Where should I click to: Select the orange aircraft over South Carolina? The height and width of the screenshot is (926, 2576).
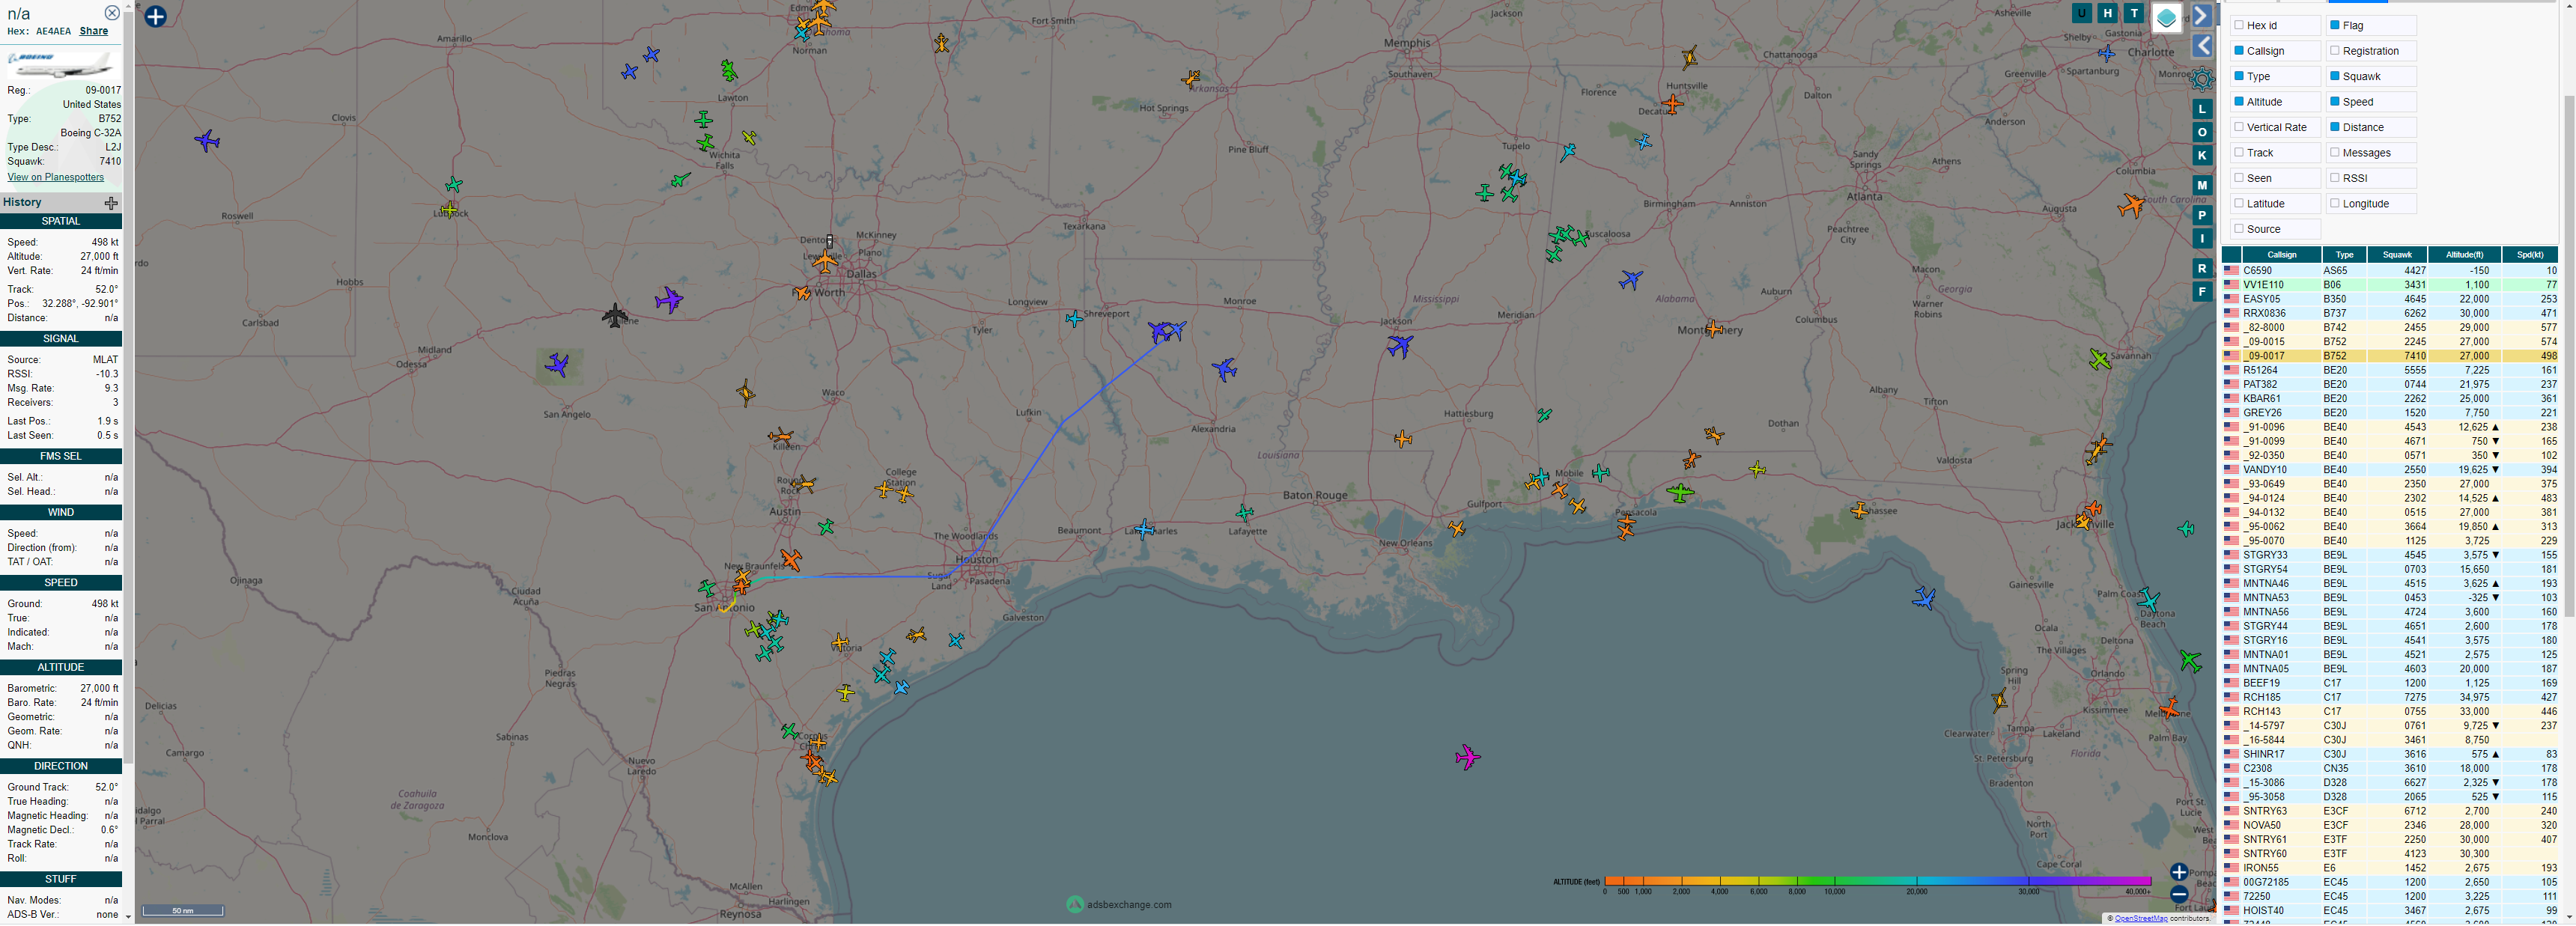(2131, 206)
